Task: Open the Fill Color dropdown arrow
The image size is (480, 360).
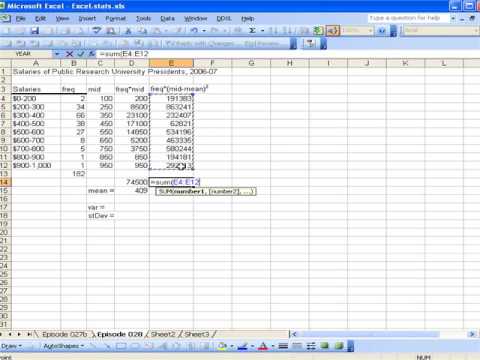Action: point(232,346)
